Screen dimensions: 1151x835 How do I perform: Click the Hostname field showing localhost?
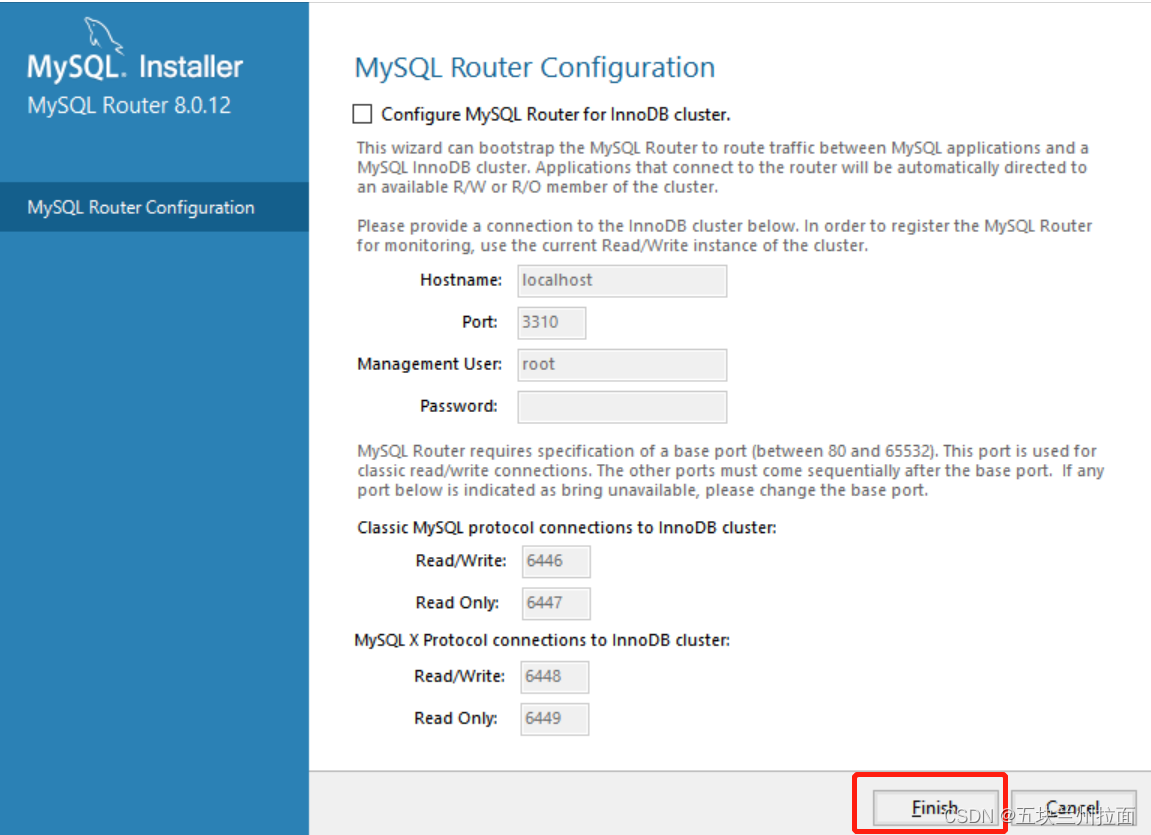click(x=622, y=281)
